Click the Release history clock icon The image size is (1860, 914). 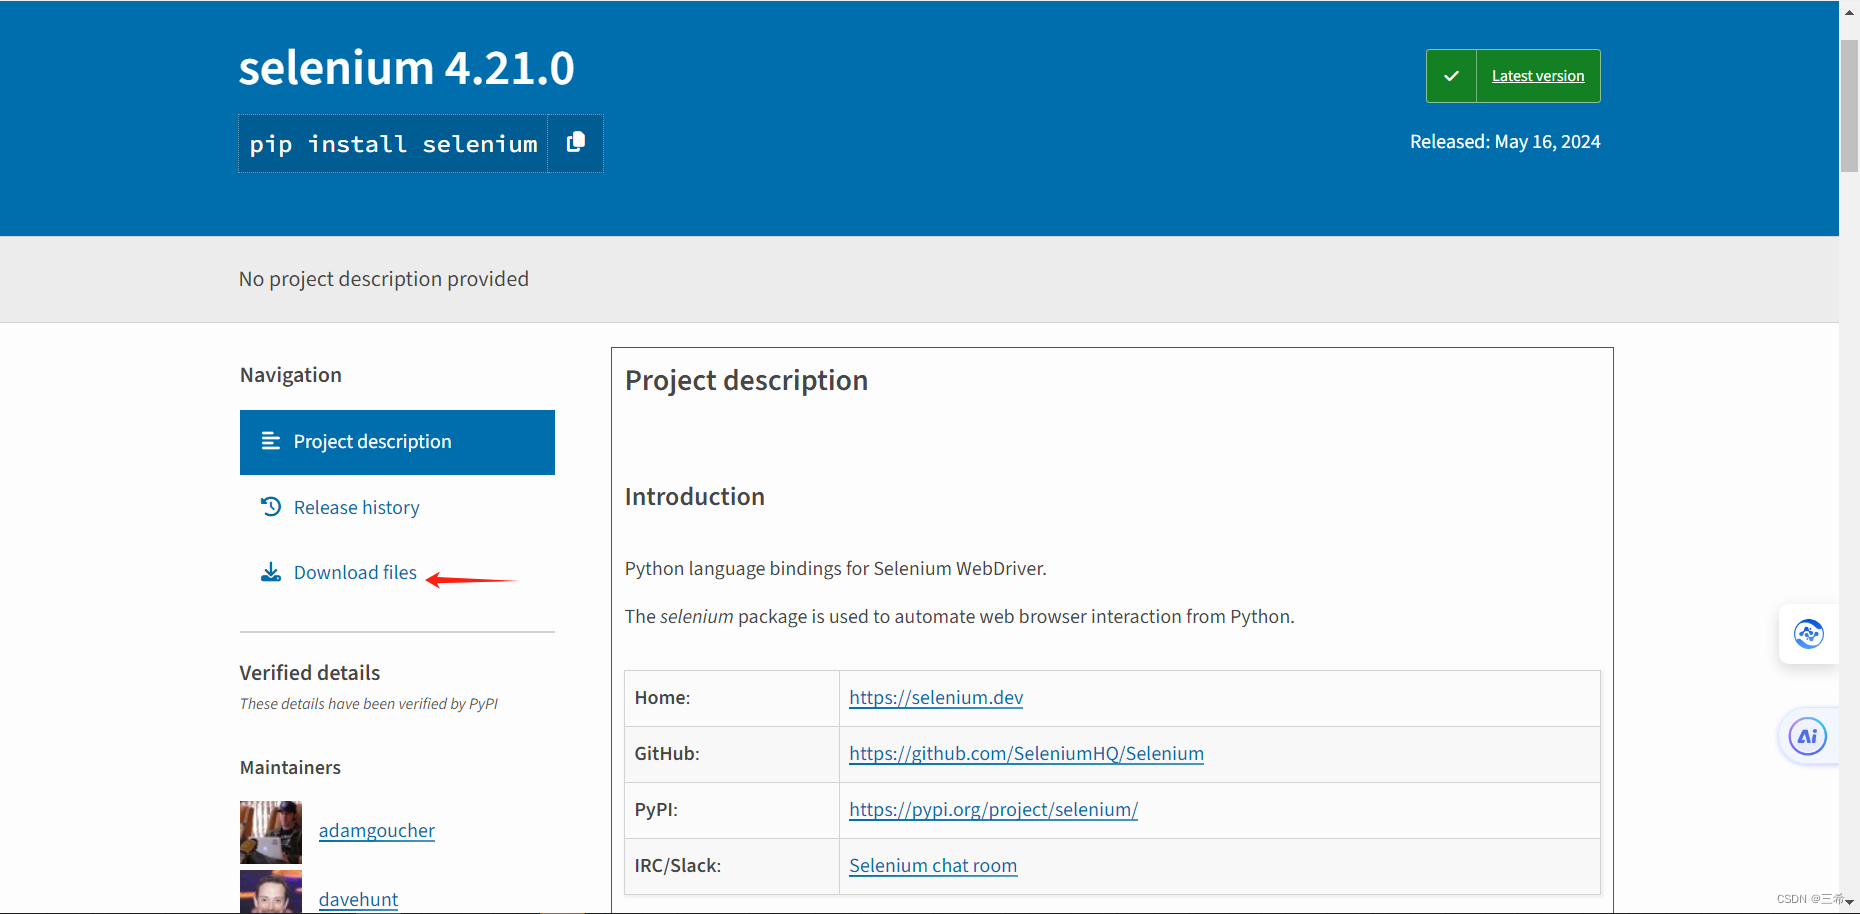click(270, 507)
